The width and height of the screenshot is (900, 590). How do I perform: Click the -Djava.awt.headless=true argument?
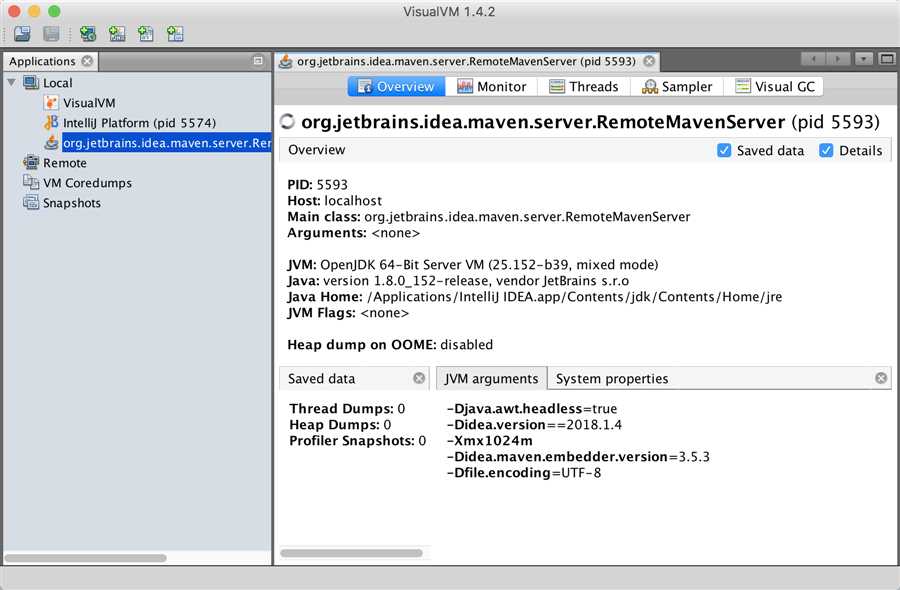tap(532, 409)
